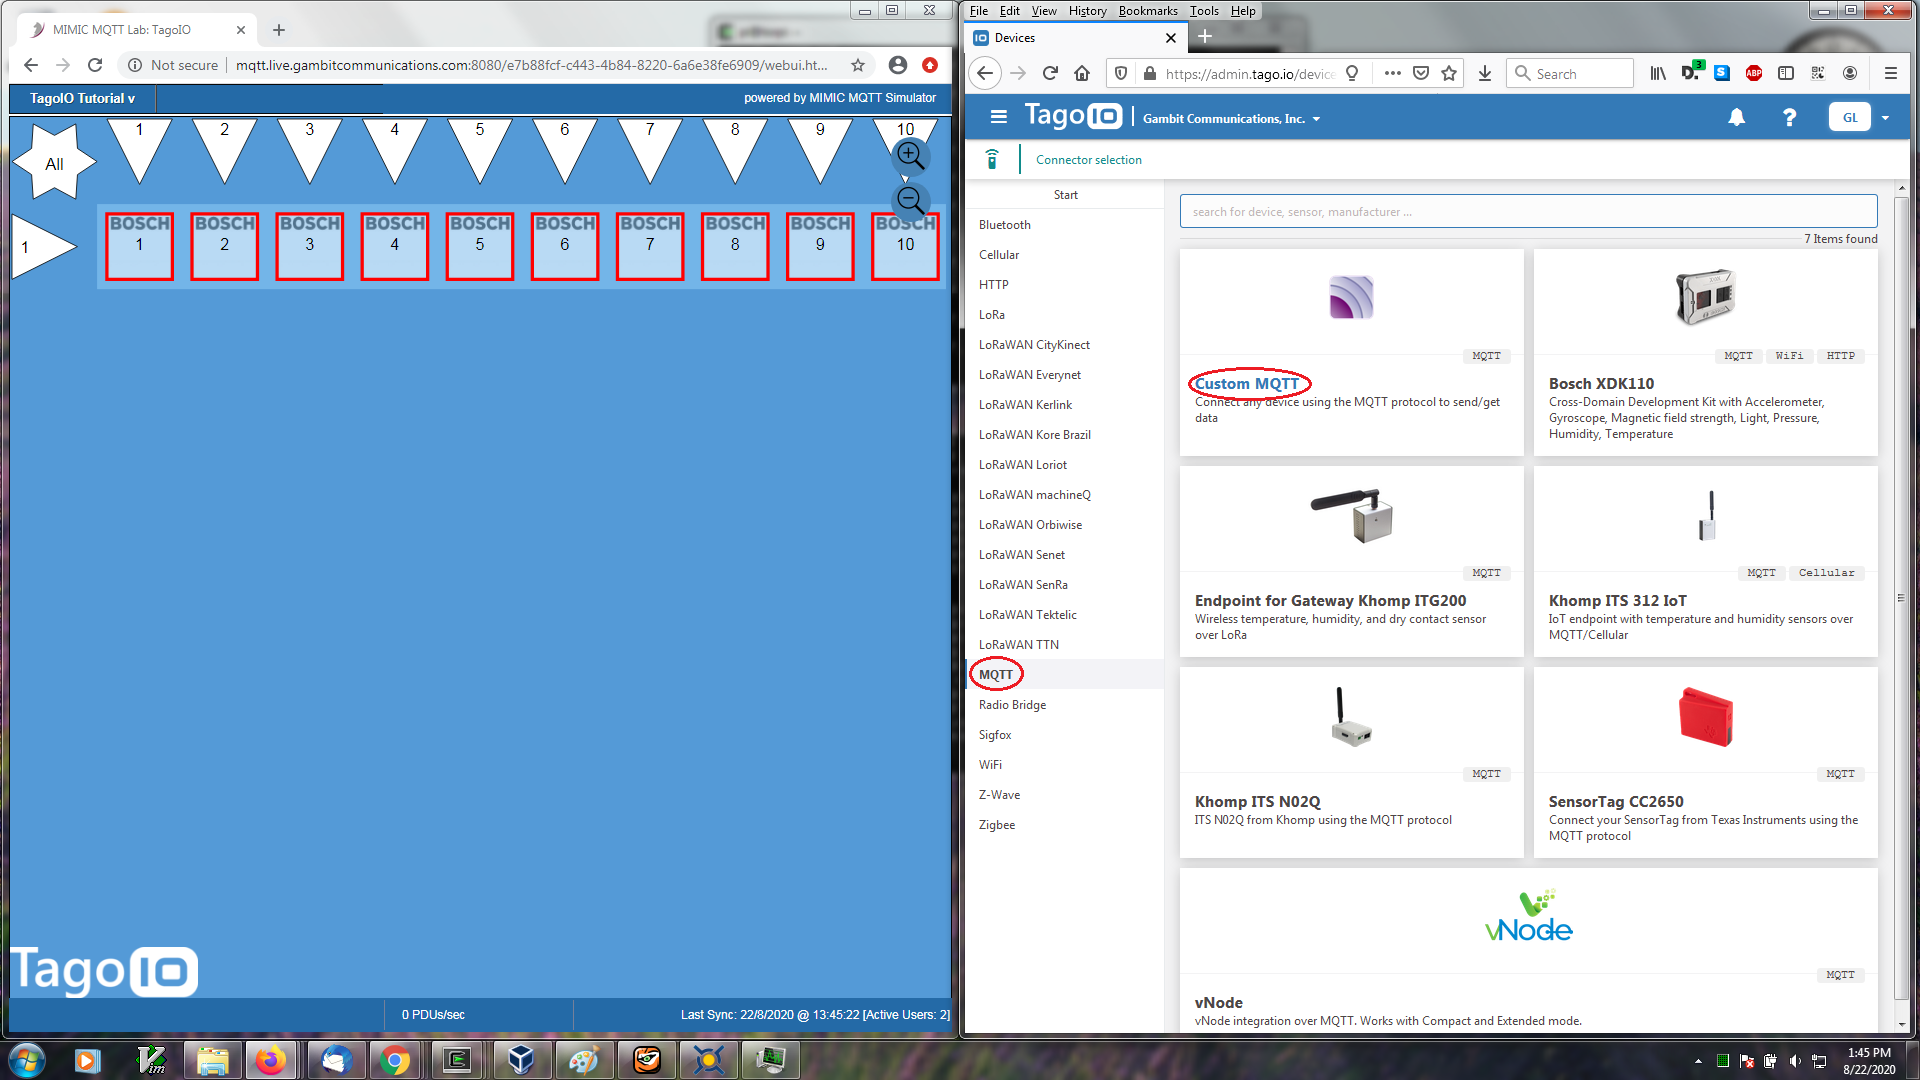
Task: Focus the device search field
Action: click(1528, 211)
